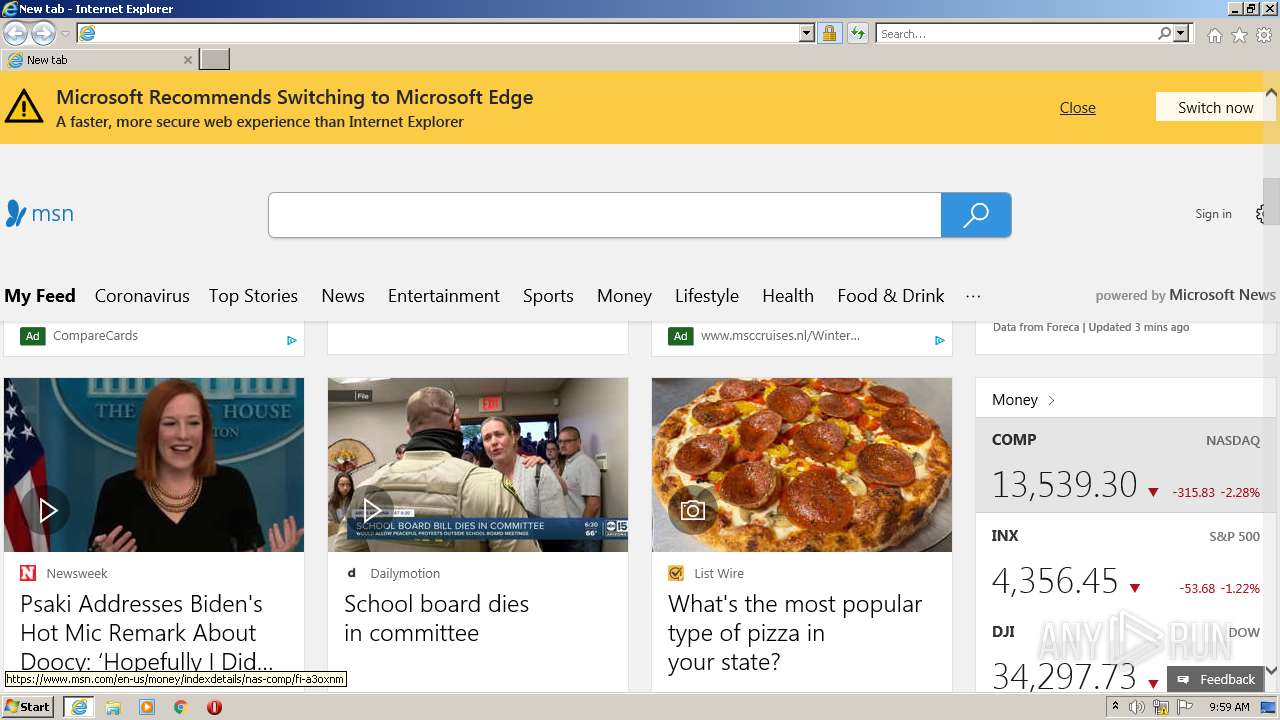Click the Switch now button

[1215, 107]
